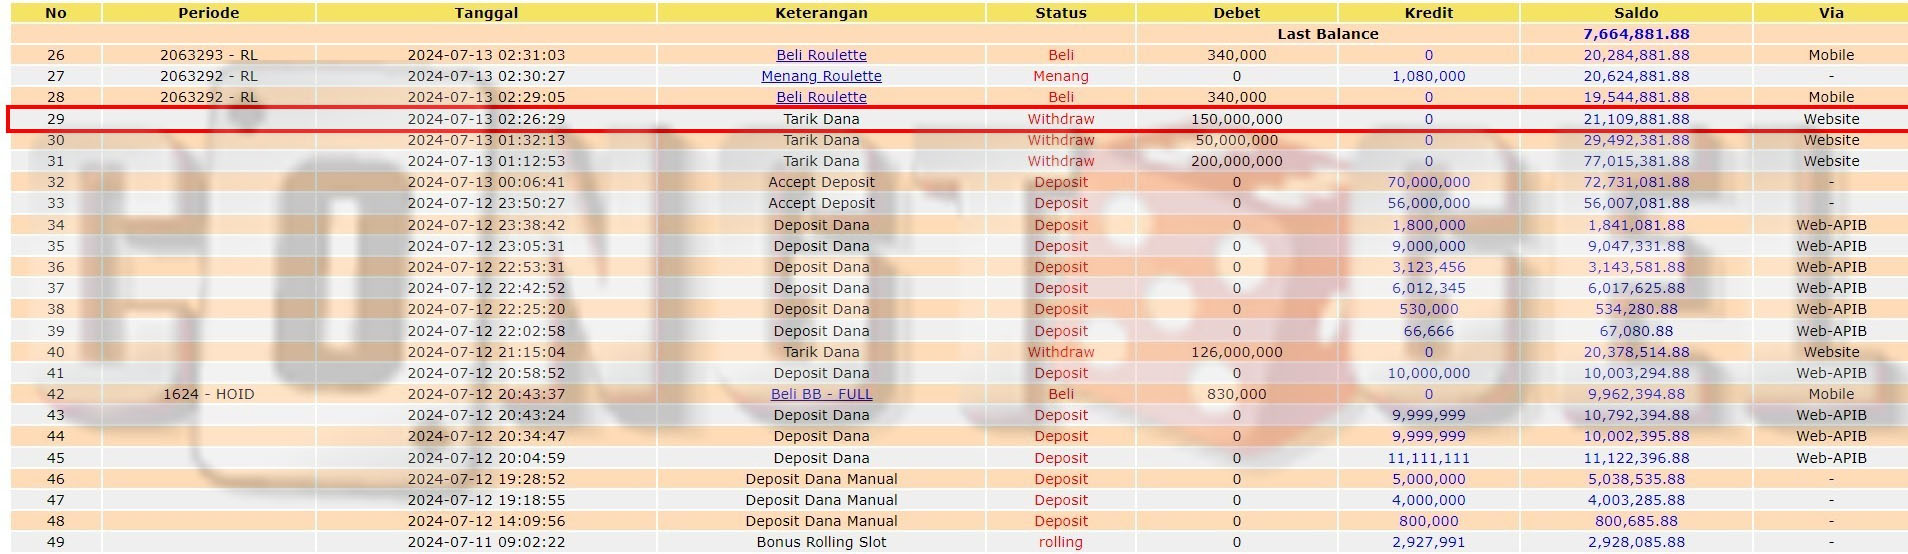Click the 11,111,111 deposit kredit value
The width and height of the screenshot is (1908, 554).
[x=1428, y=458]
